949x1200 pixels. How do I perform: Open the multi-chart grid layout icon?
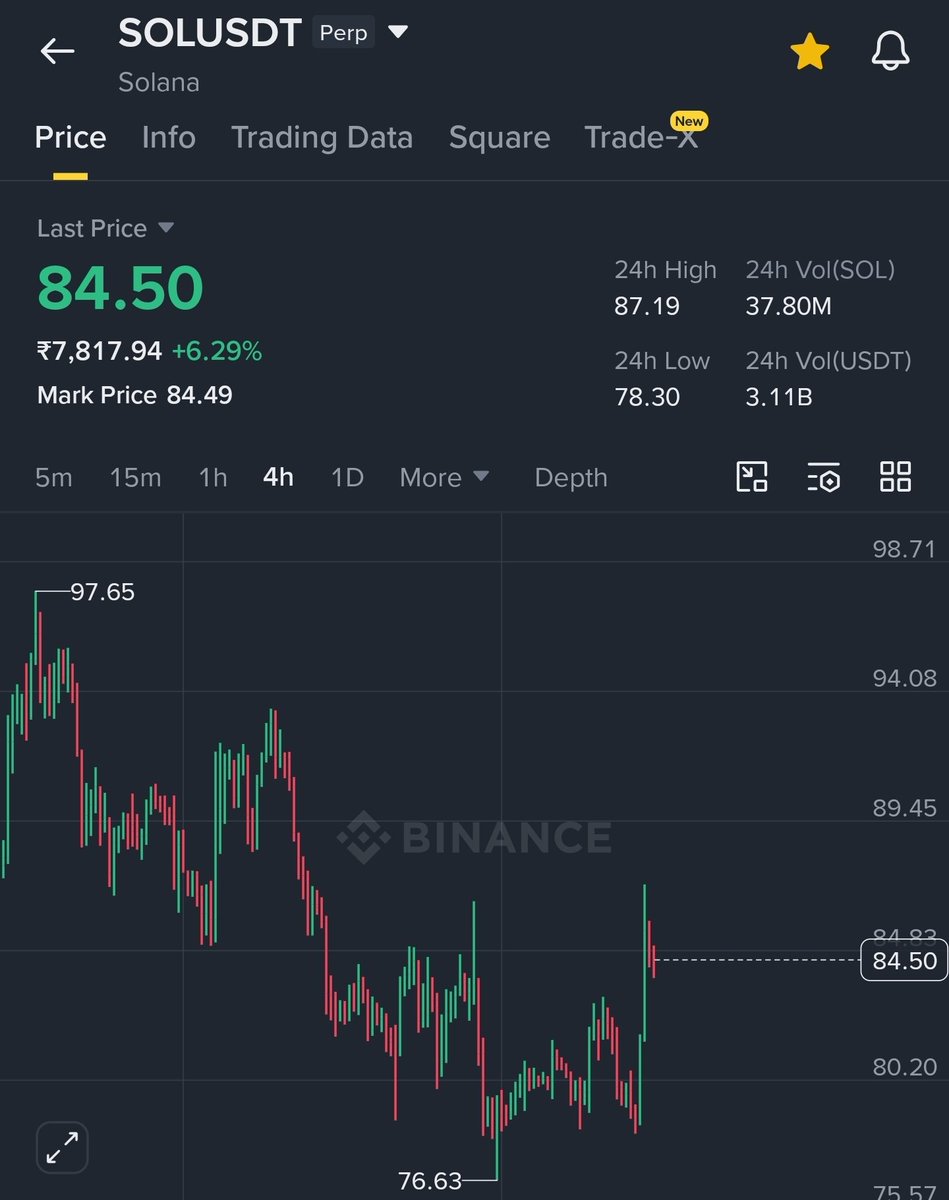[x=895, y=477]
